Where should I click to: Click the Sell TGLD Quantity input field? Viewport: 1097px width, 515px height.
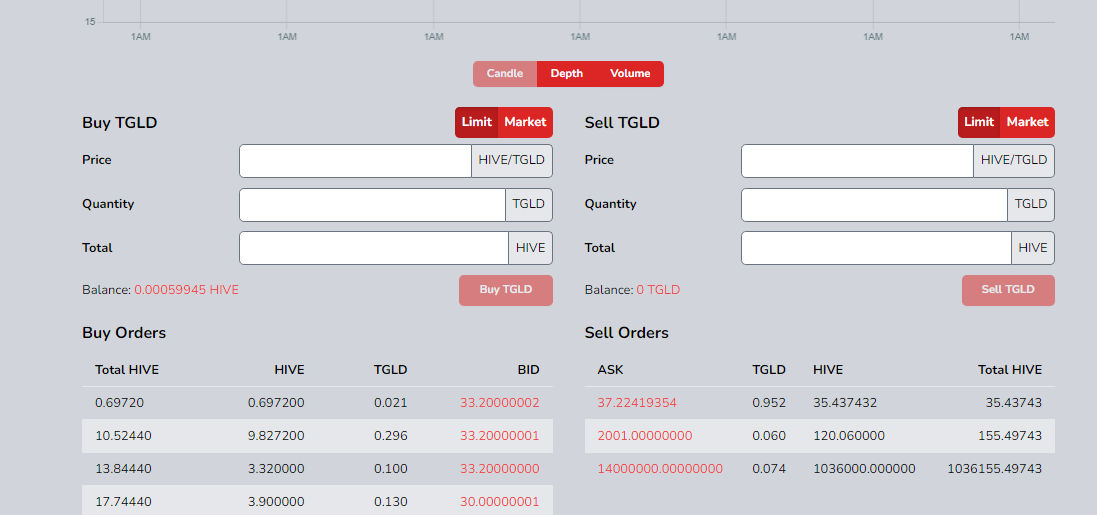[x=874, y=205]
